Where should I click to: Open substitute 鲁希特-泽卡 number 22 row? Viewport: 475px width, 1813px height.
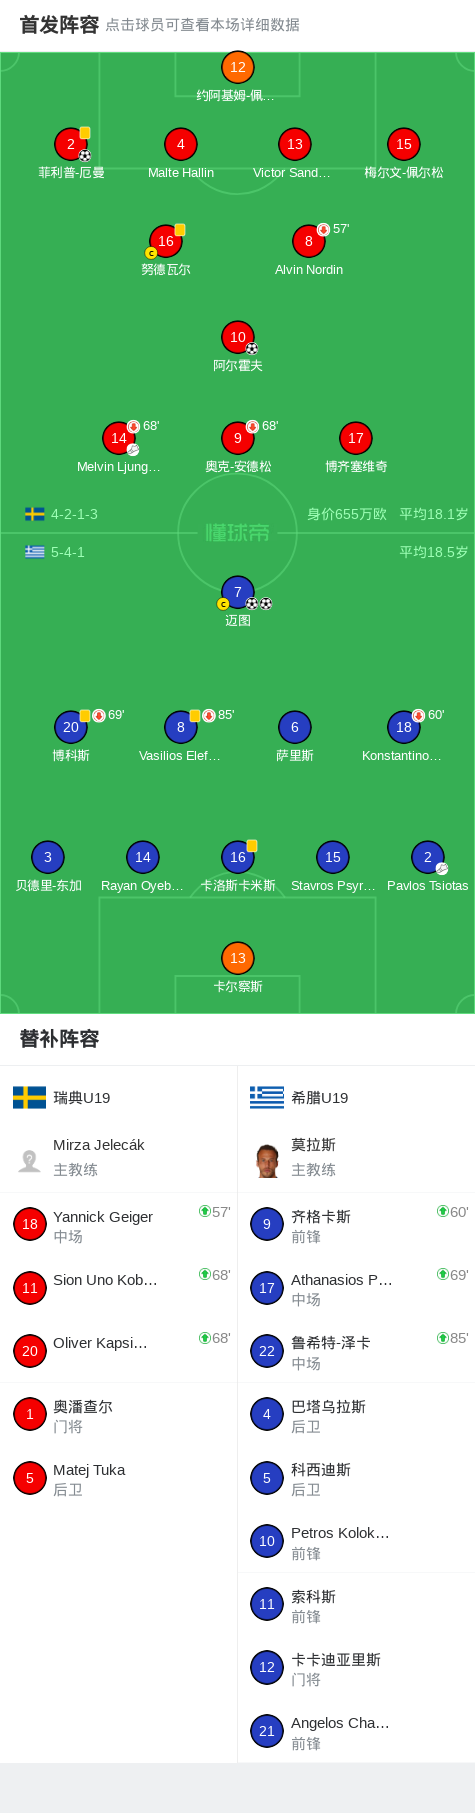(x=357, y=1352)
